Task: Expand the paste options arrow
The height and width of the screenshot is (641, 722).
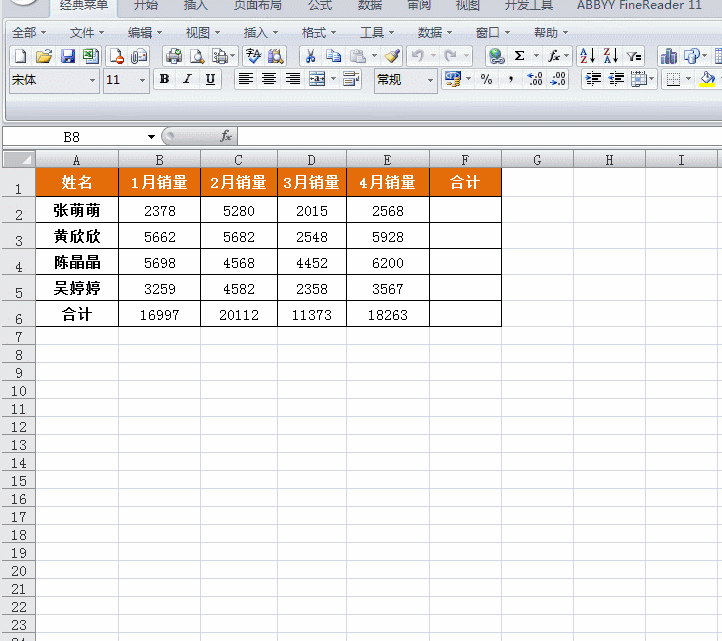Action: pos(374,56)
